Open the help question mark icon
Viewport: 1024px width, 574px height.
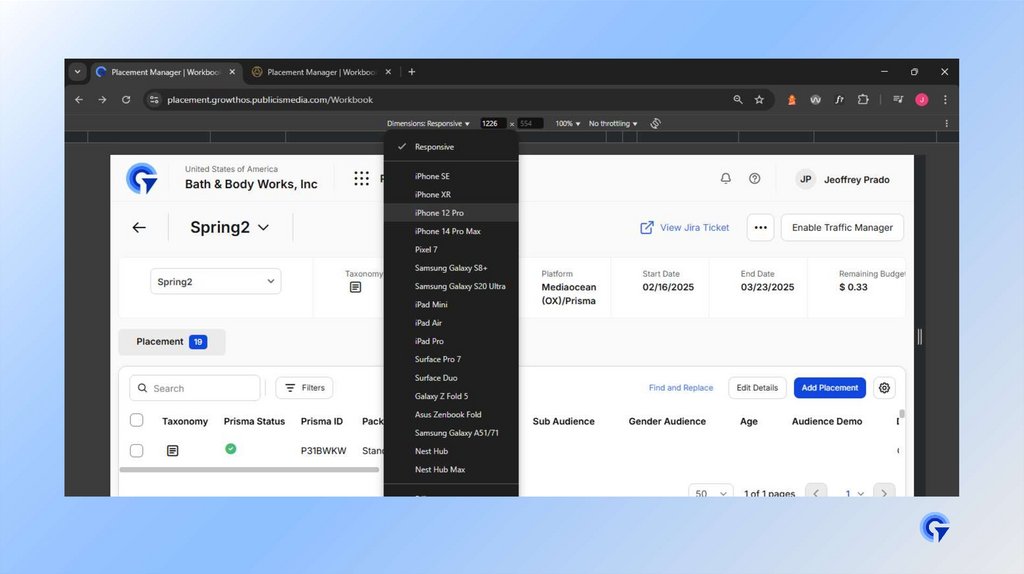(754, 178)
